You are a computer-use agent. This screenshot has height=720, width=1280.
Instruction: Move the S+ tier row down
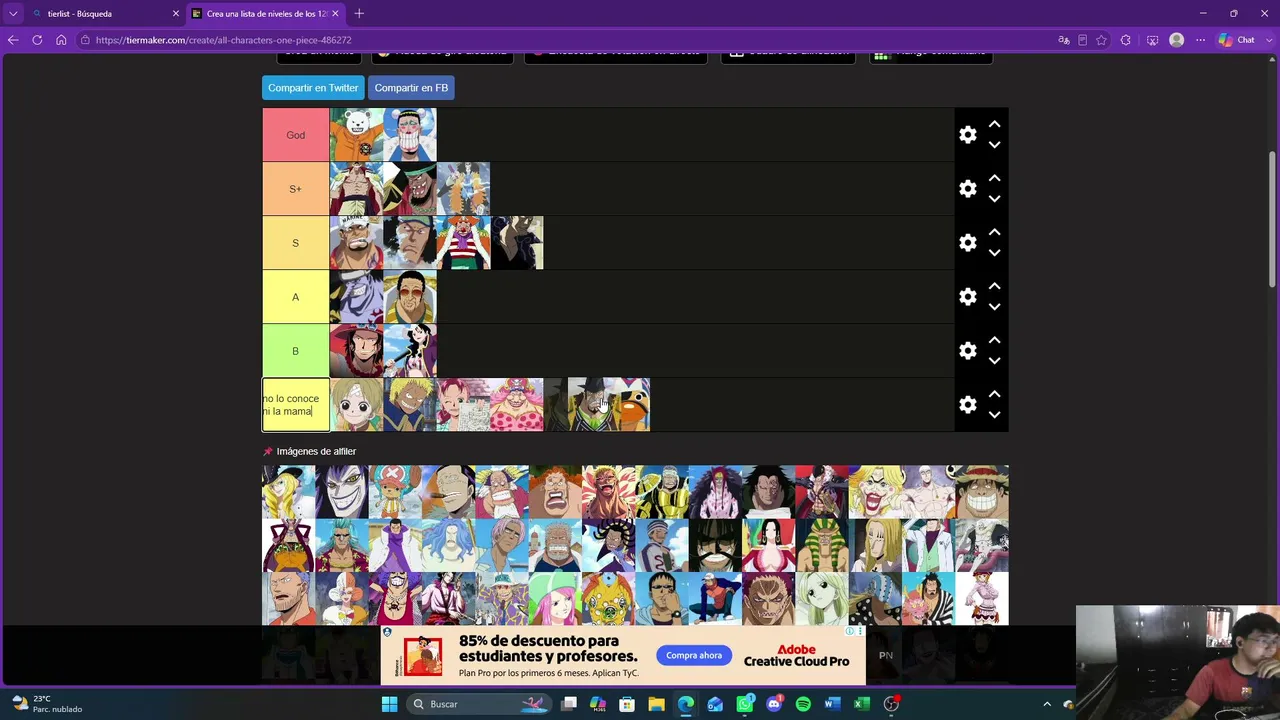pos(994,199)
